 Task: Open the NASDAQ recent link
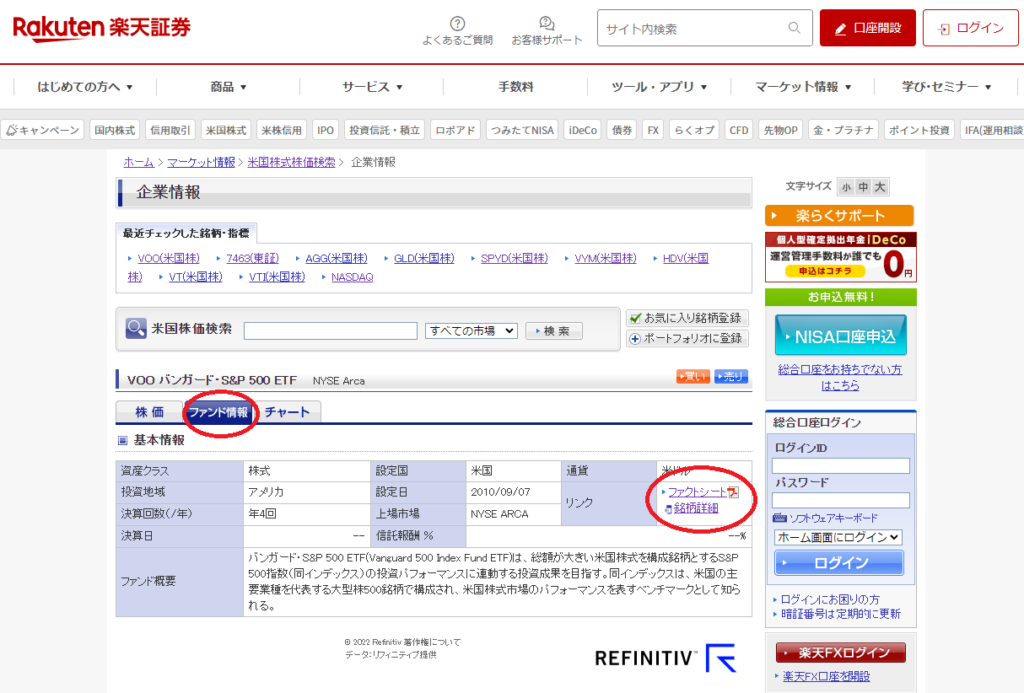coord(352,277)
